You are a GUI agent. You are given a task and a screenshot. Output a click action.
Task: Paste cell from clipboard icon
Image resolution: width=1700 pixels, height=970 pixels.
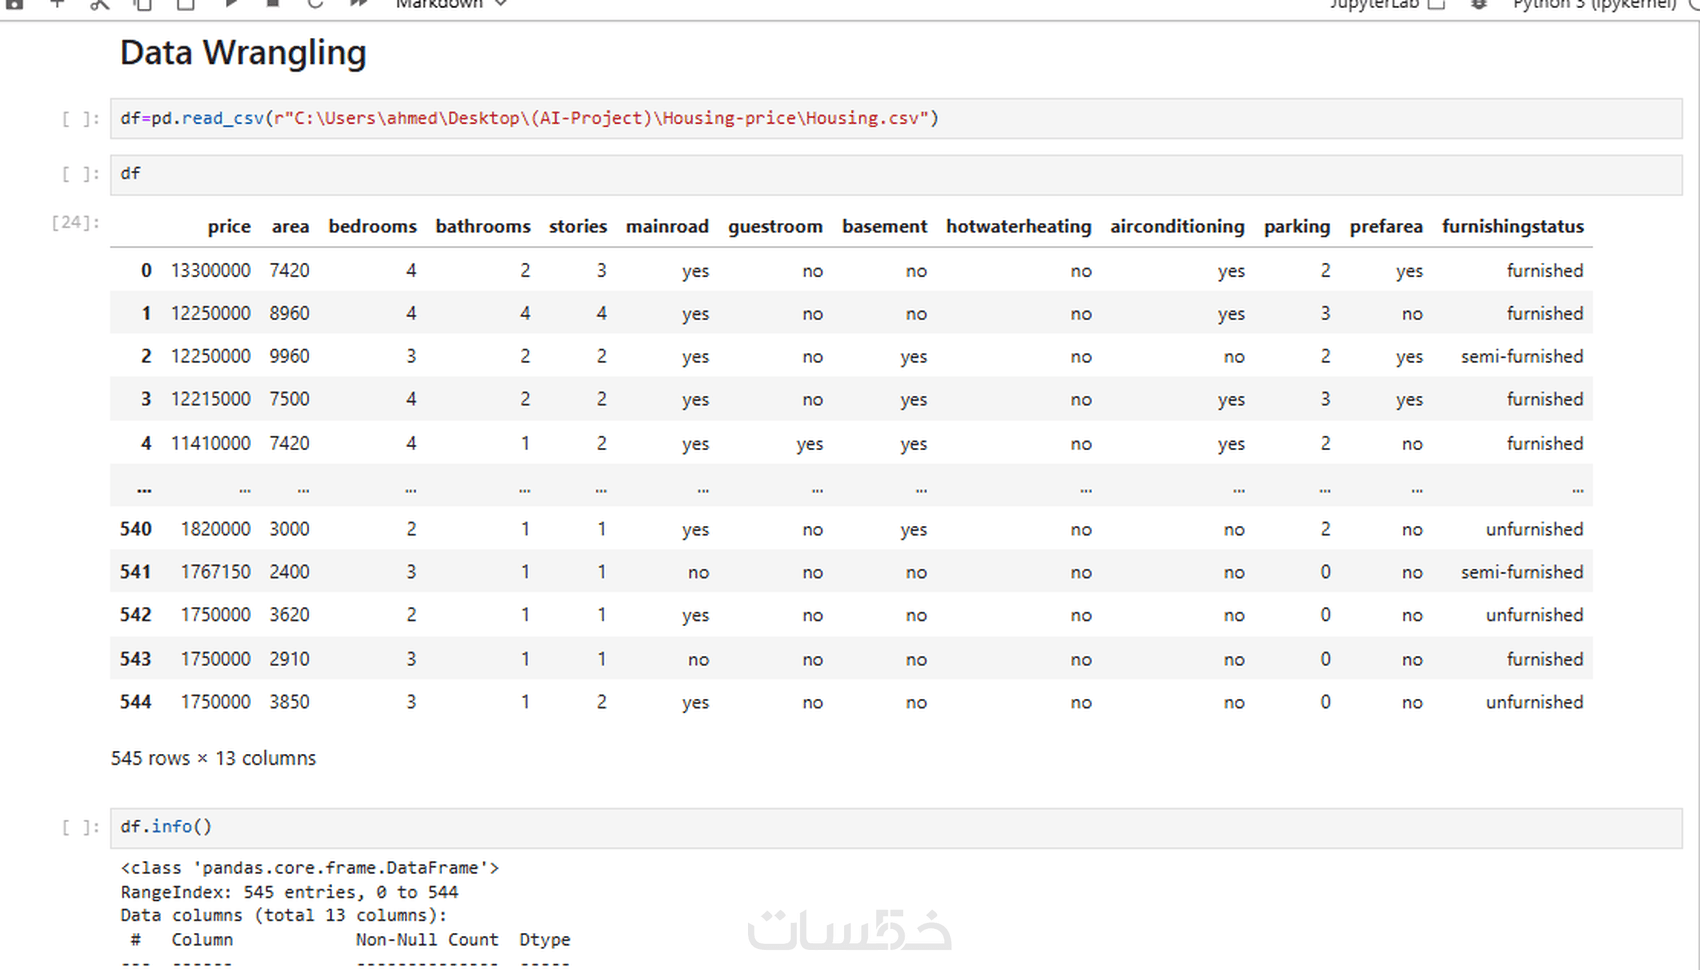coord(186,4)
